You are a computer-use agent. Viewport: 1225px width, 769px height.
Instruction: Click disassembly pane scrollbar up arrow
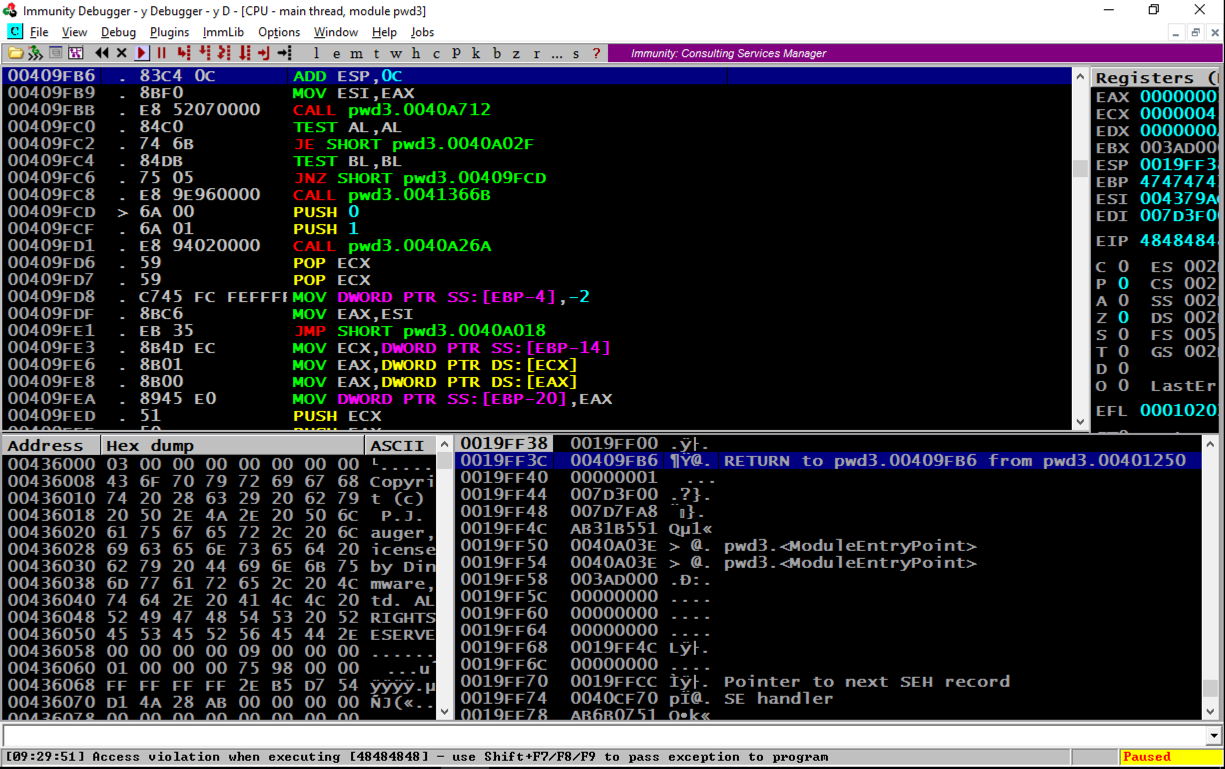coord(1080,77)
